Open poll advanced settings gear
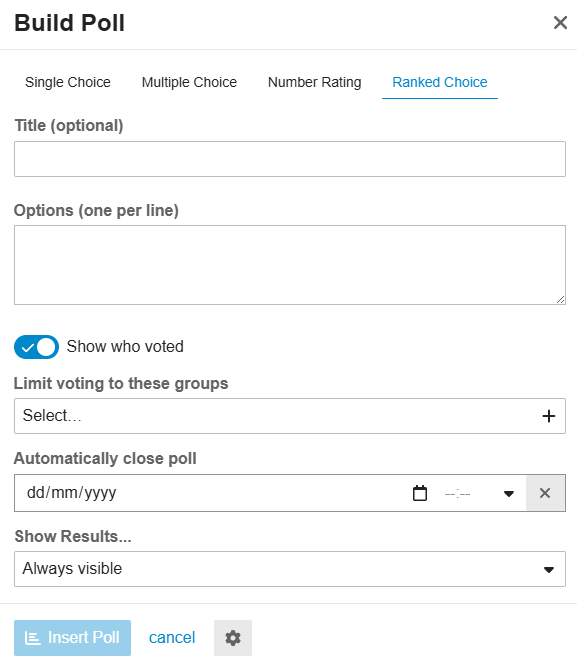577x662 pixels. pyautogui.click(x=233, y=638)
